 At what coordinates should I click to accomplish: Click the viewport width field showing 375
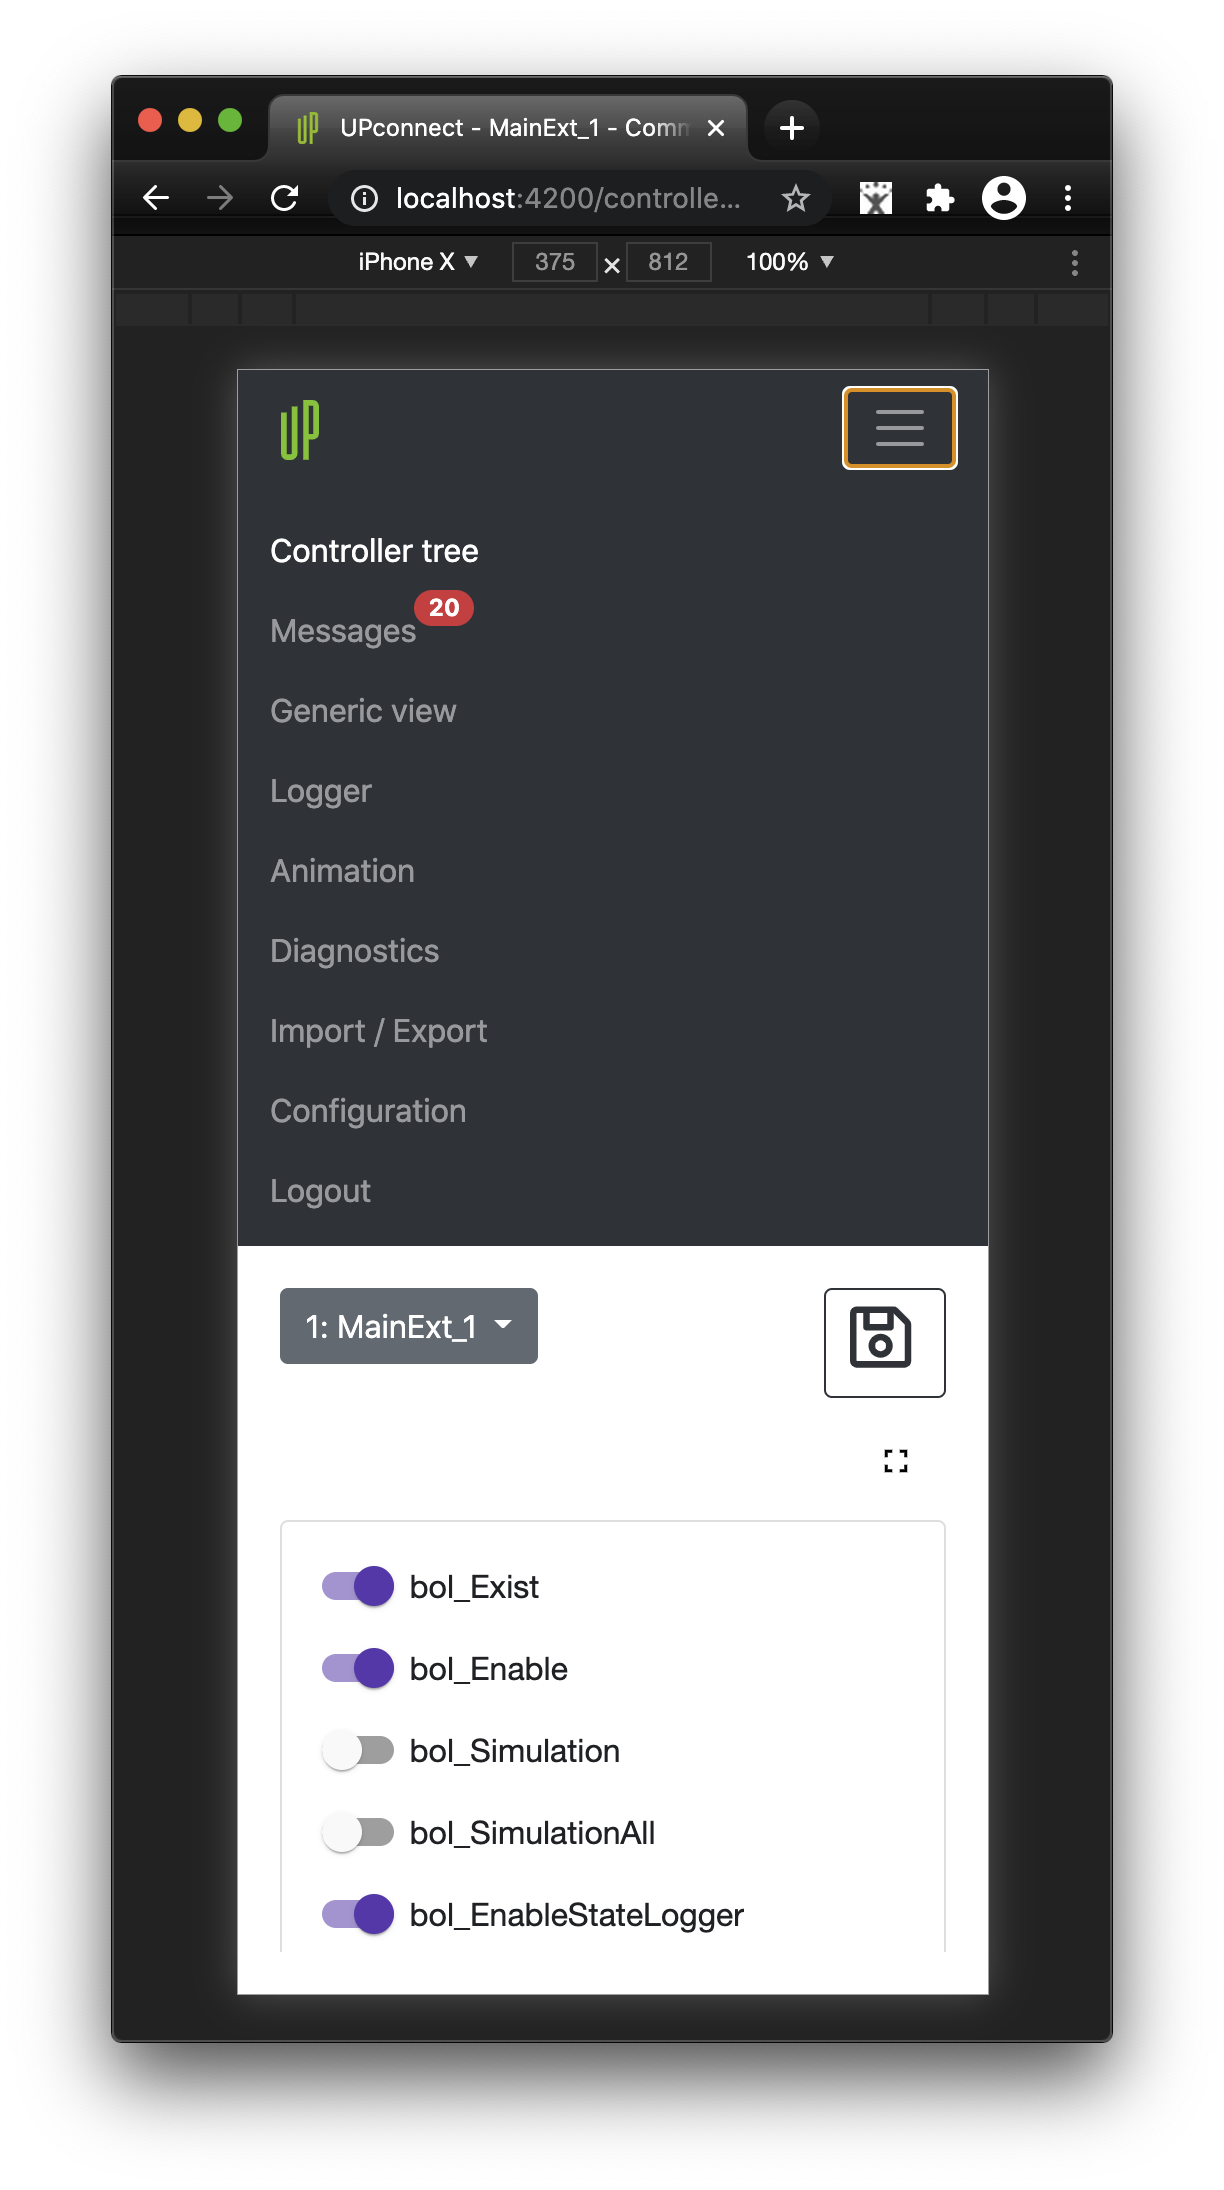[x=554, y=262]
